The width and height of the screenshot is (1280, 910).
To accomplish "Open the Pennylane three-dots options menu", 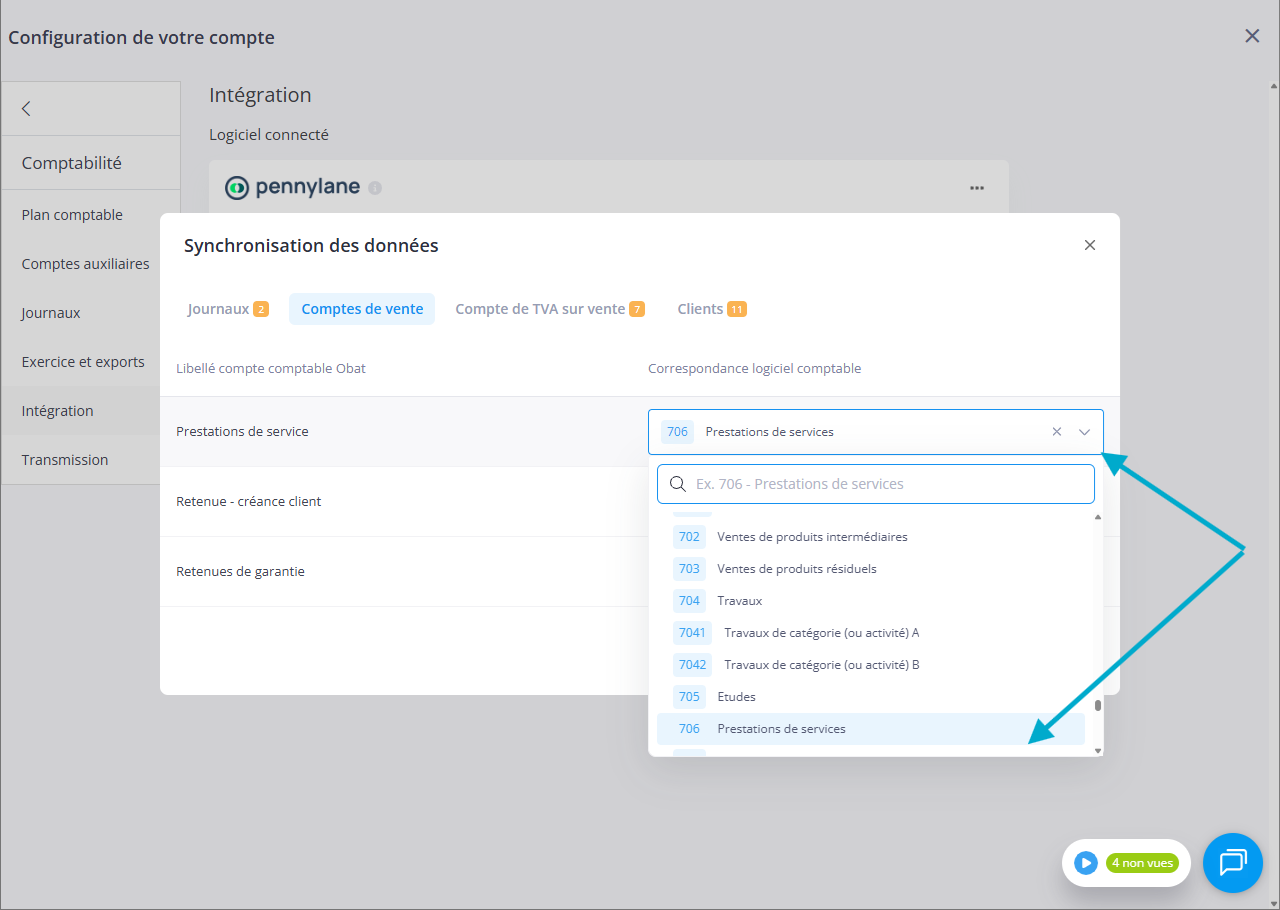I will (x=977, y=188).
